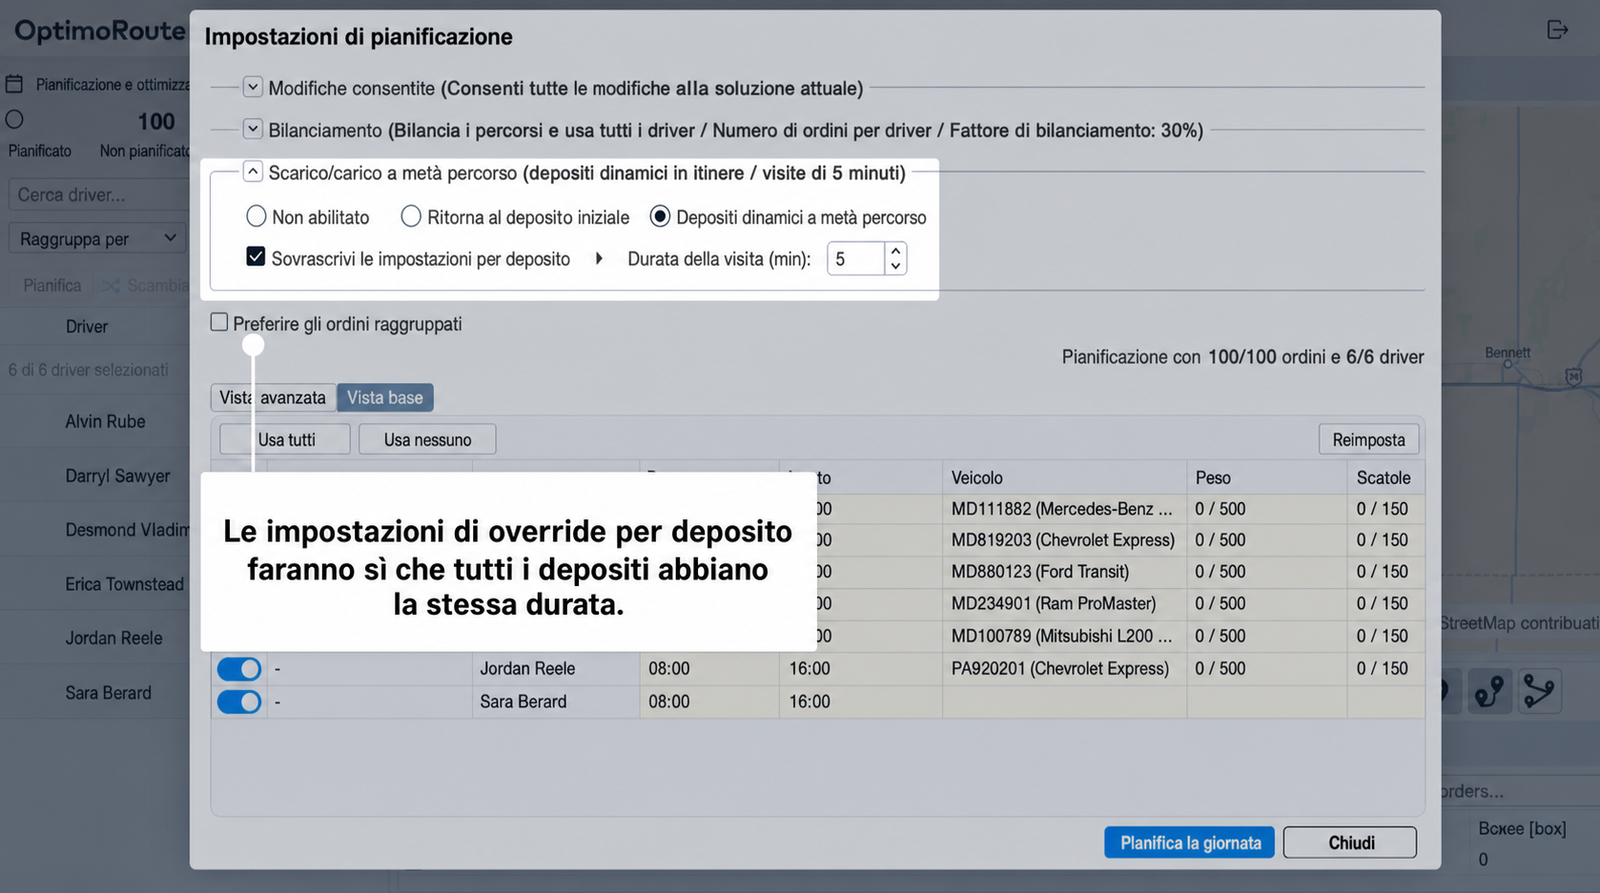
Task: Open the Raggruppa per dropdown
Action: point(98,239)
